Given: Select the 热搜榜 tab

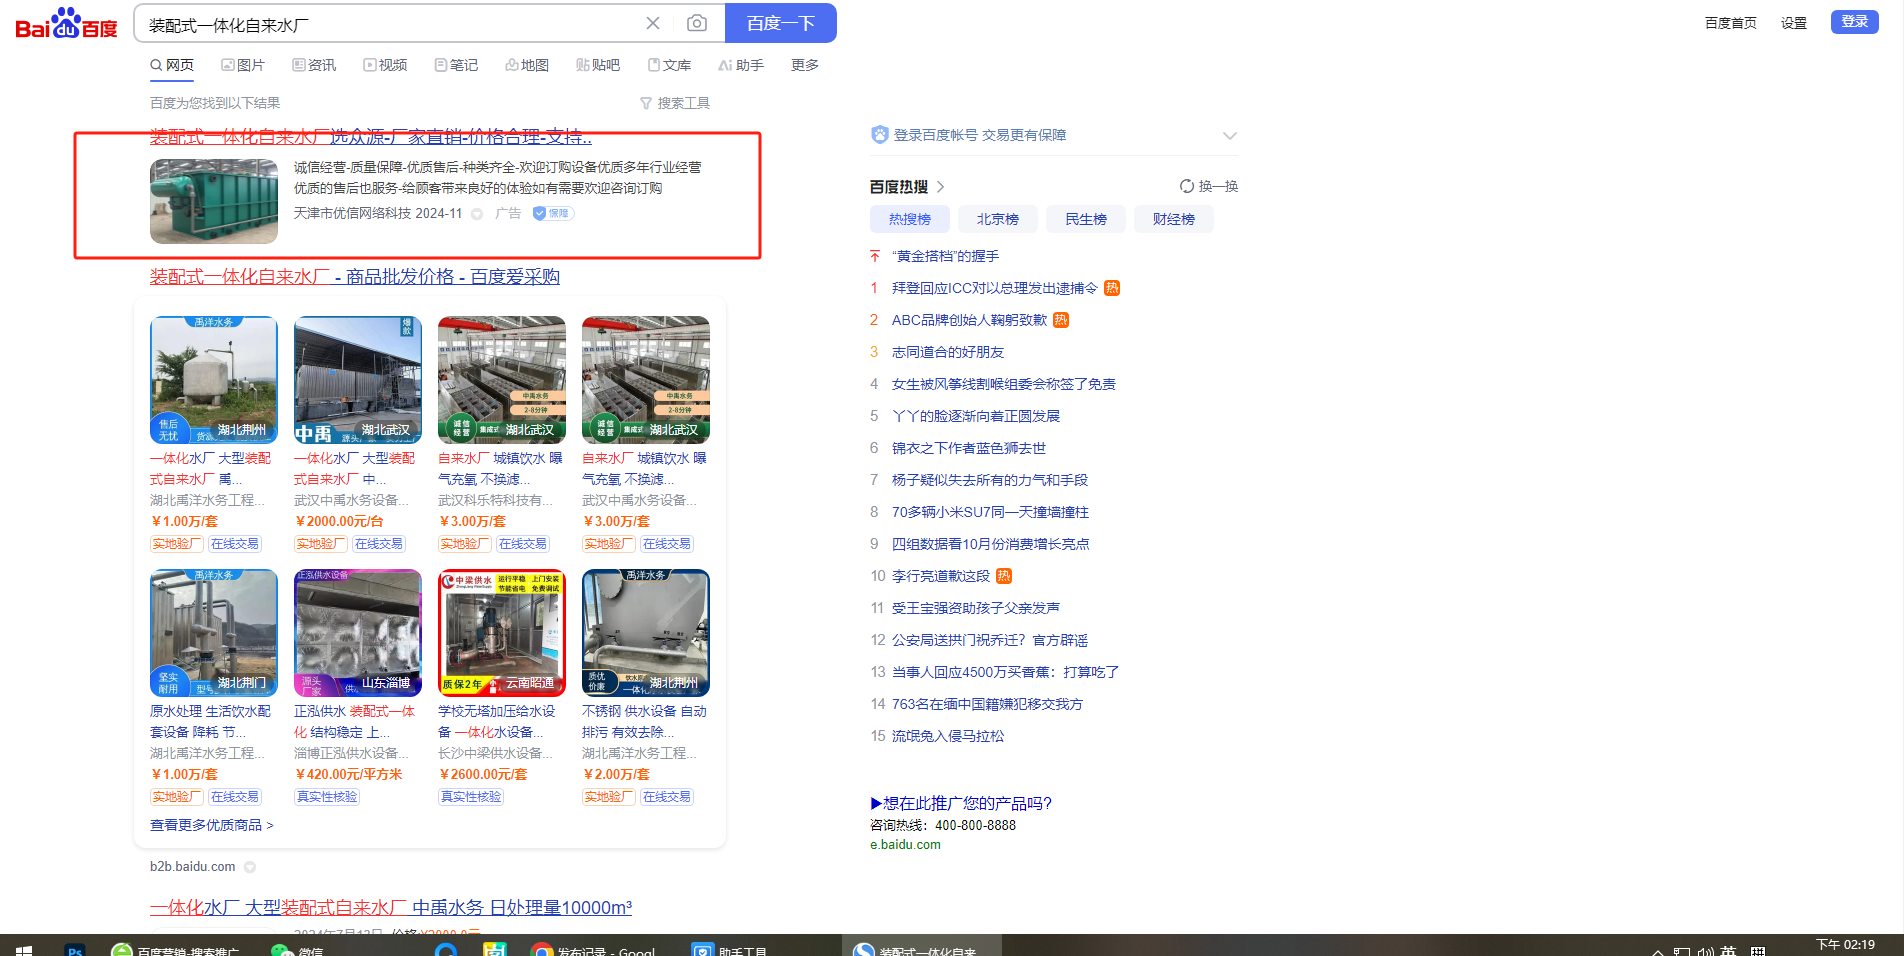Looking at the screenshot, I should click(x=910, y=219).
